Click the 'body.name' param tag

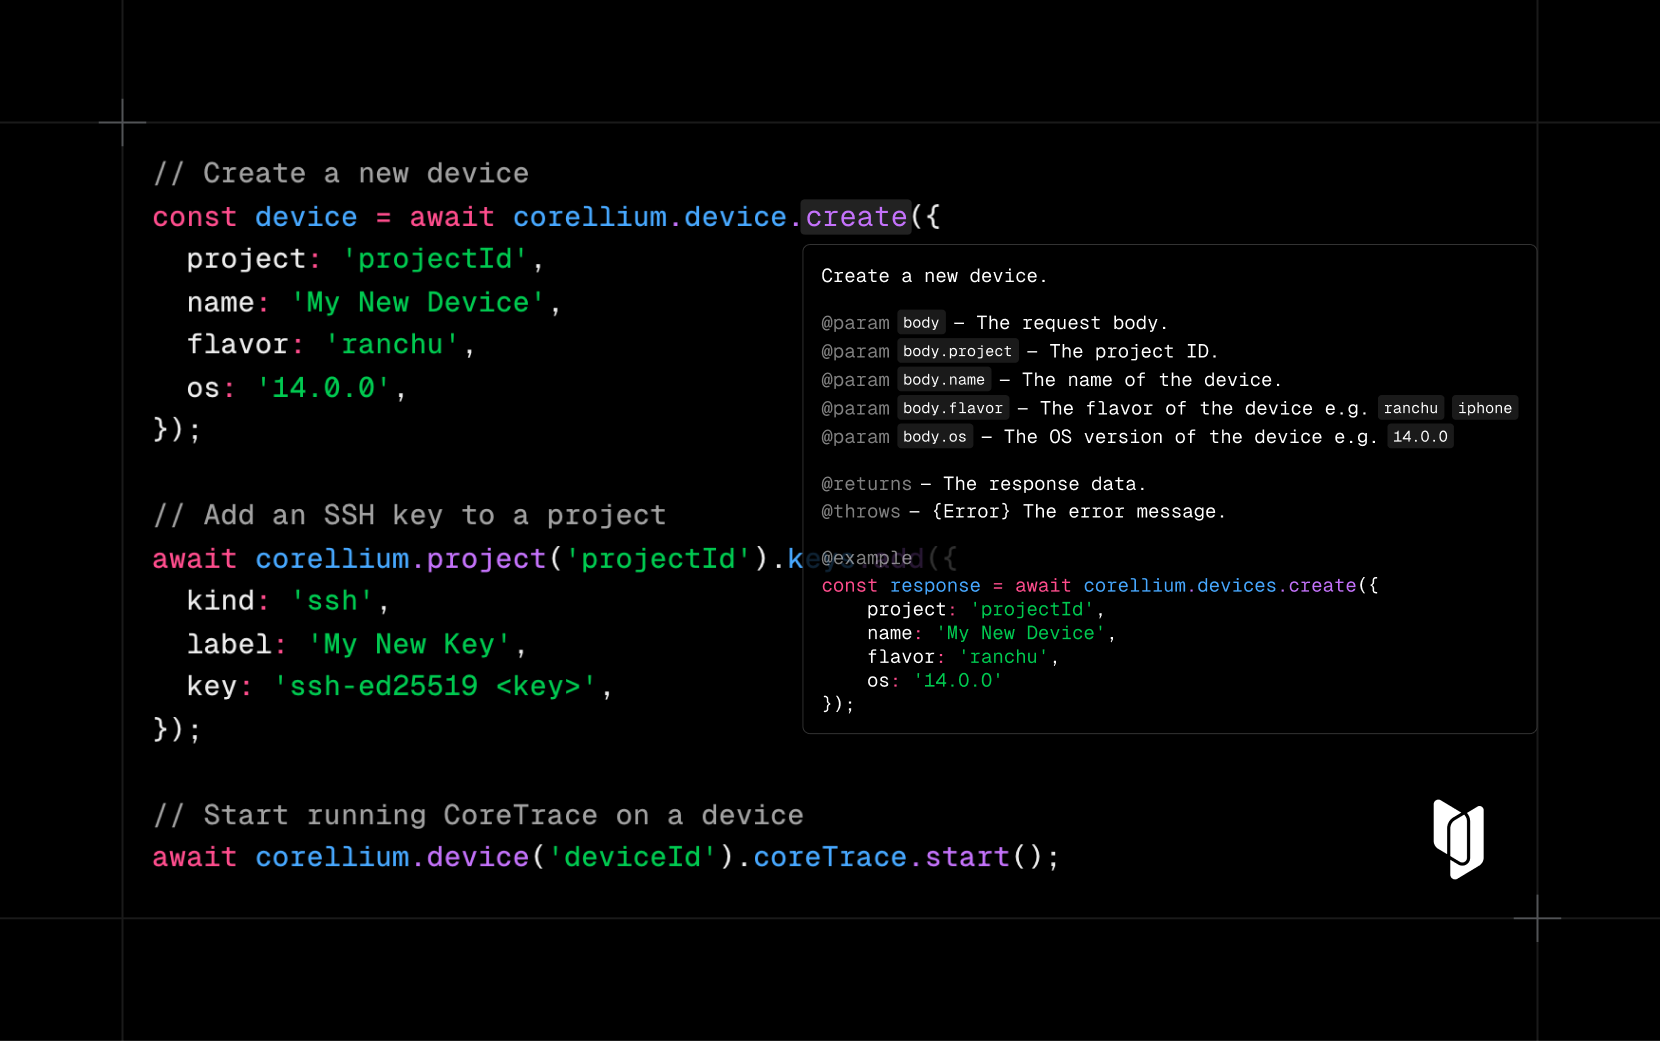point(943,380)
